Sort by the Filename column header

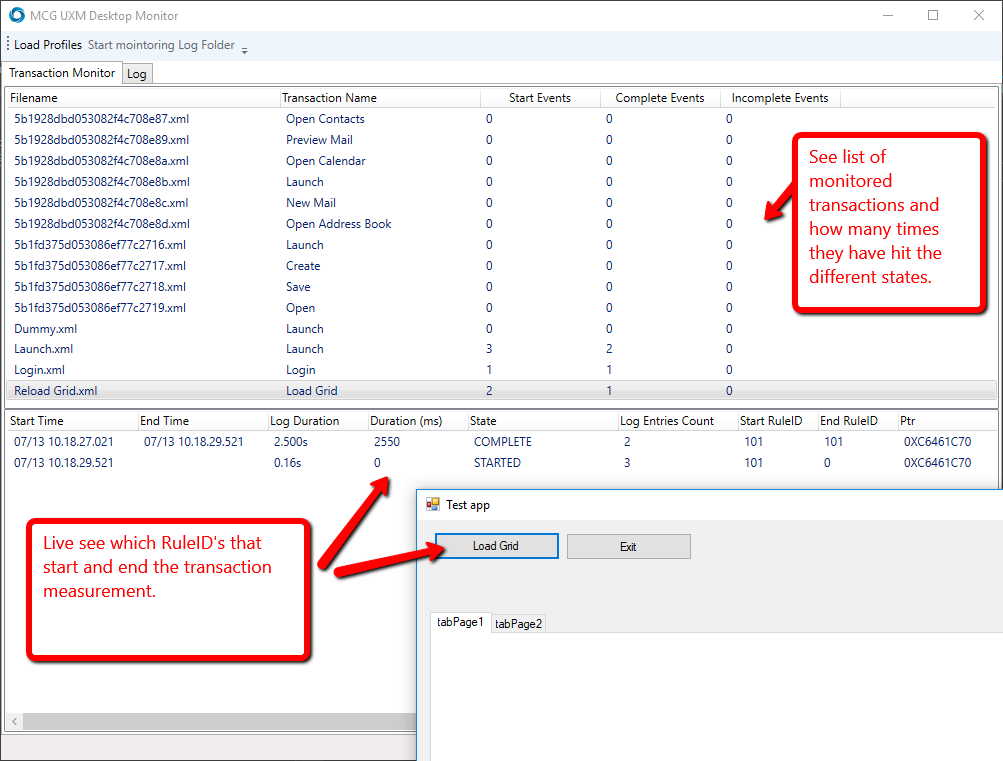coord(34,98)
